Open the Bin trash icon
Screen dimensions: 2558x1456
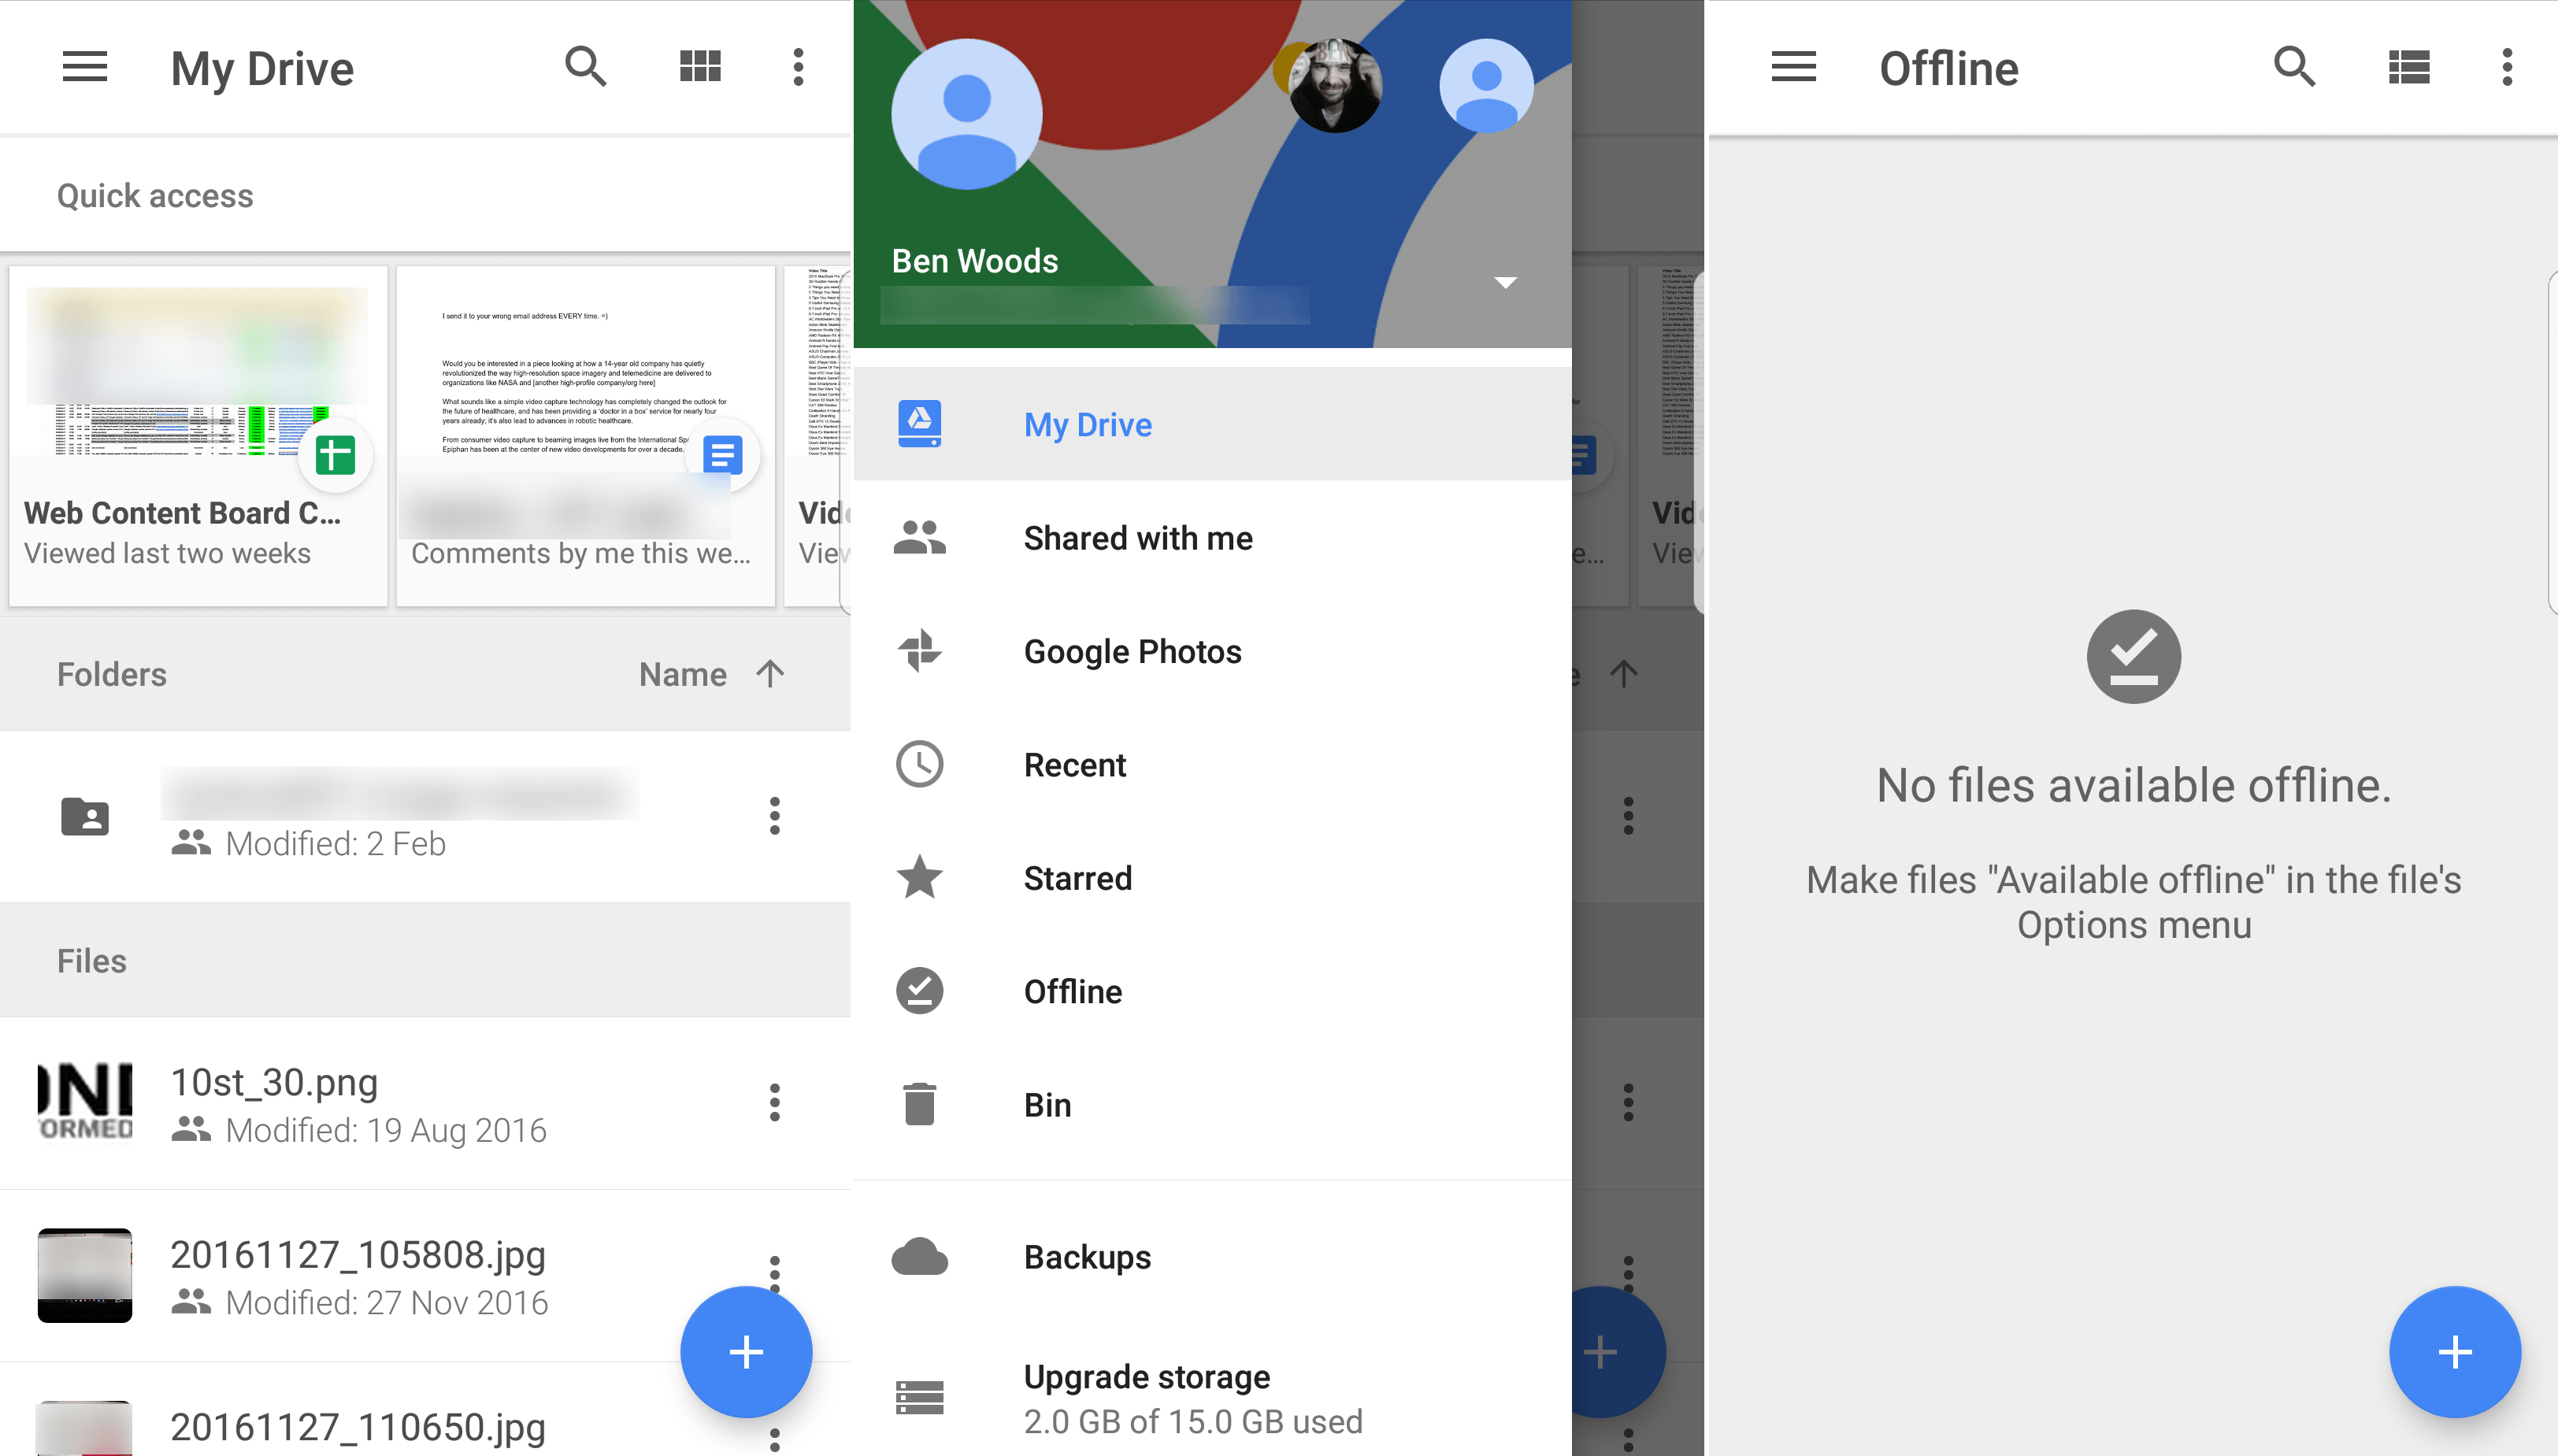[x=919, y=1105]
